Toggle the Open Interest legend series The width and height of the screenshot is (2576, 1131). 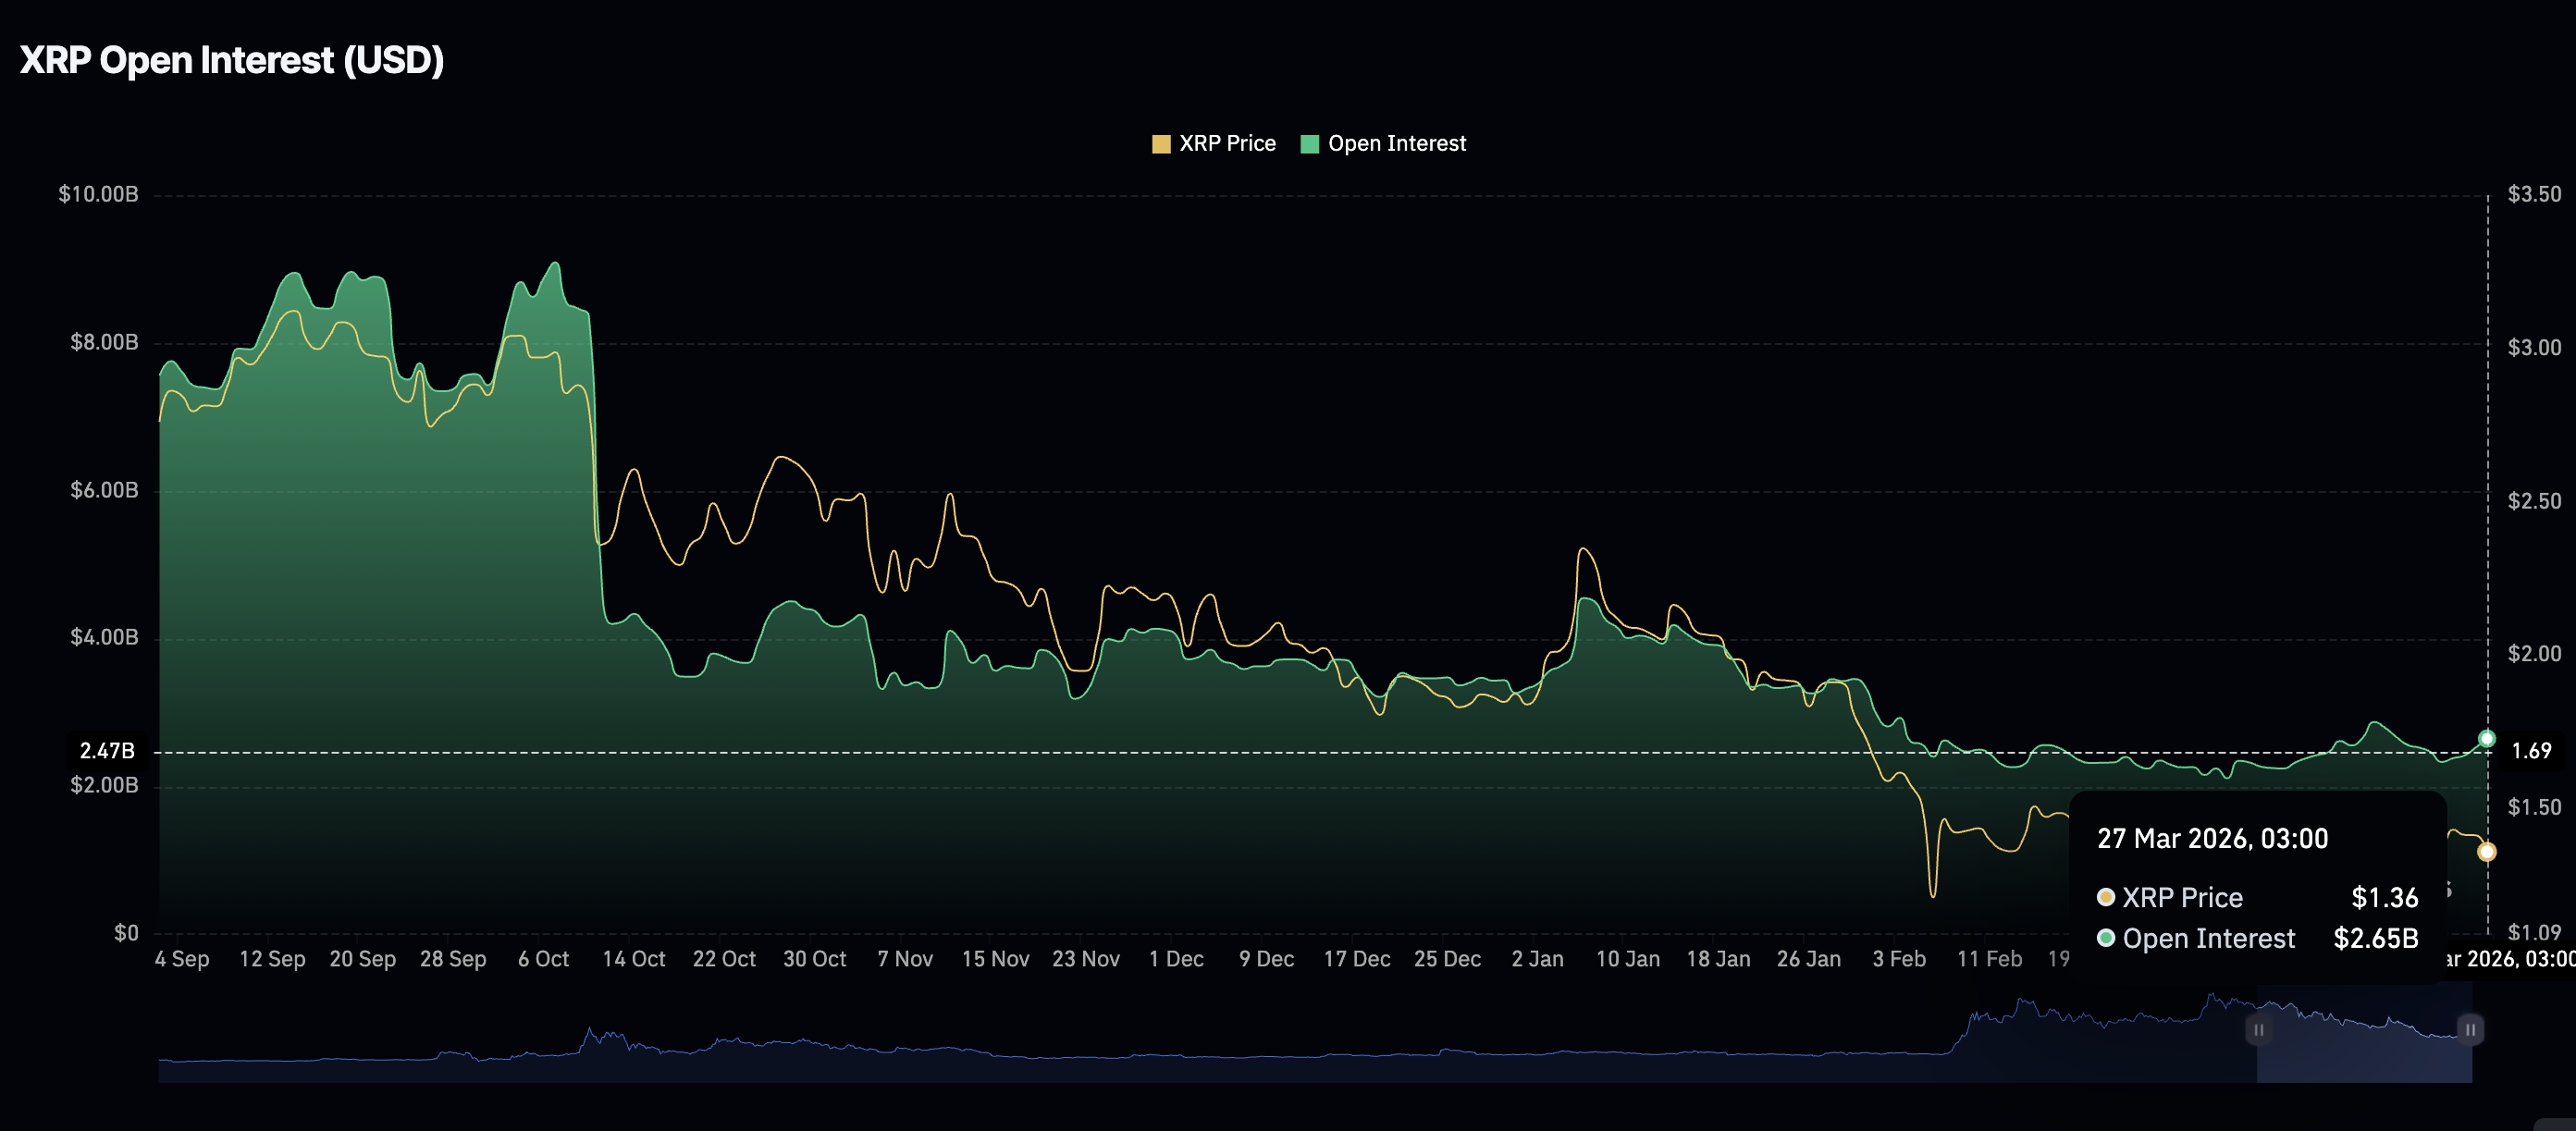(x=1382, y=143)
